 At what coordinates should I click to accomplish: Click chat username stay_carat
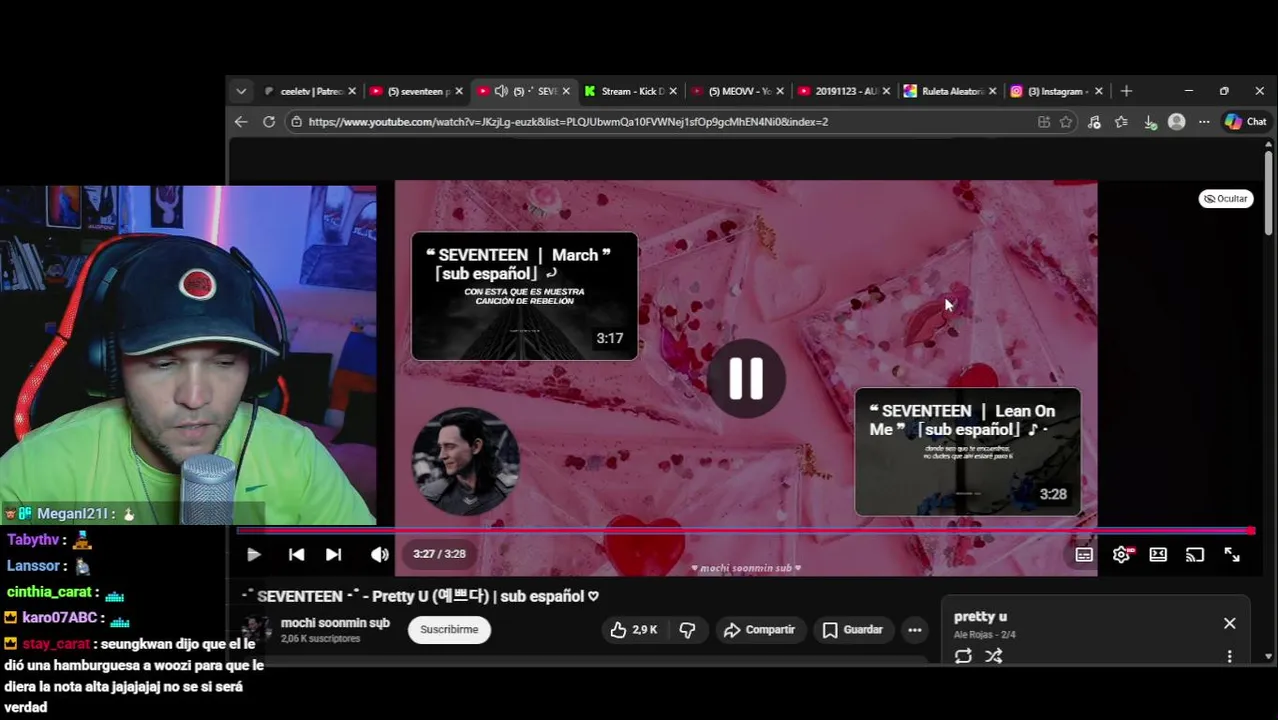(x=55, y=645)
